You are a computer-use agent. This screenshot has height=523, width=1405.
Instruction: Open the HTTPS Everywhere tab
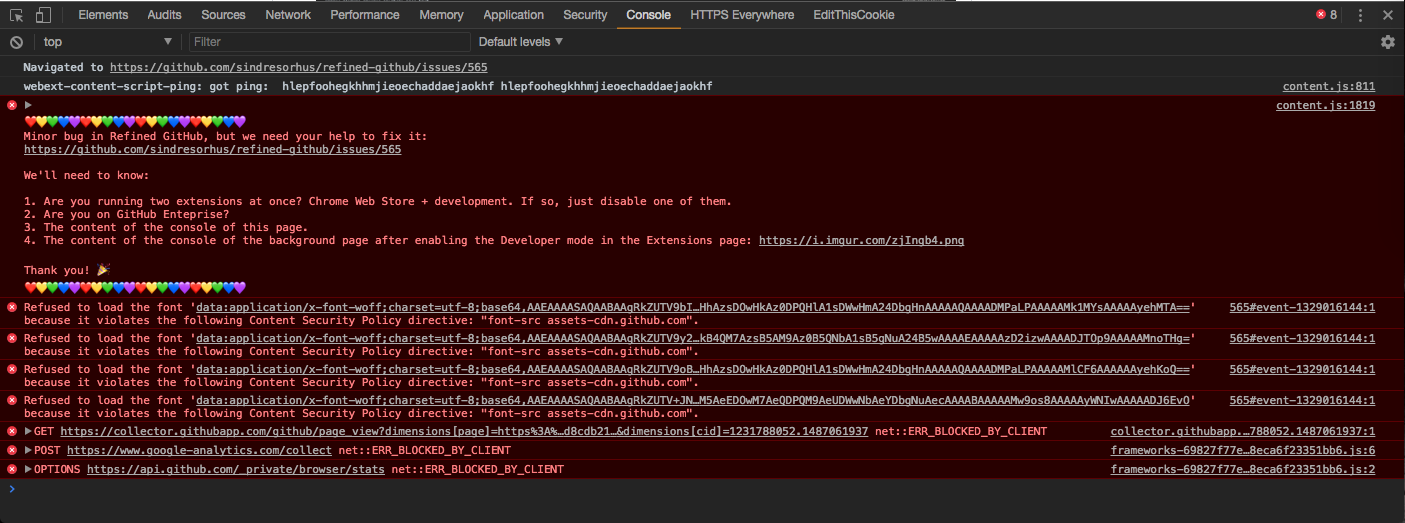pos(742,15)
